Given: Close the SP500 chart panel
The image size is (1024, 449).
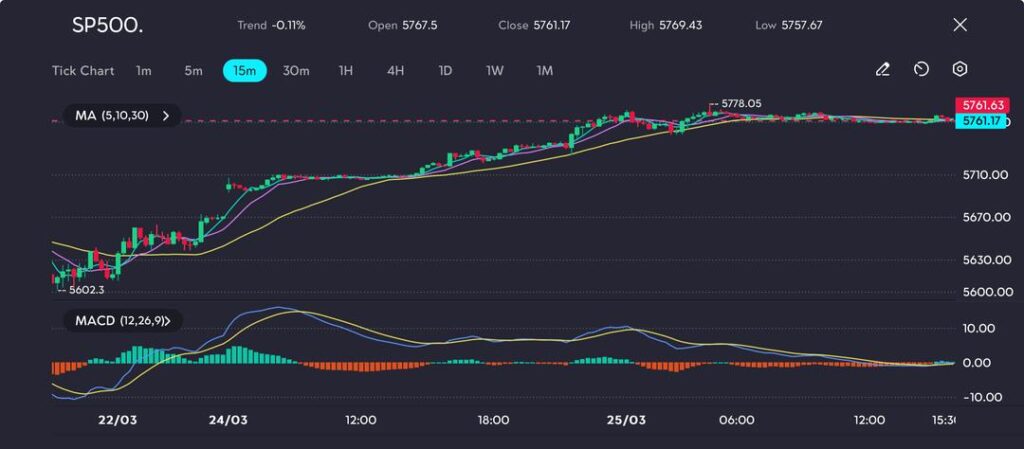Looking at the screenshot, I should [x=960, y=25].
